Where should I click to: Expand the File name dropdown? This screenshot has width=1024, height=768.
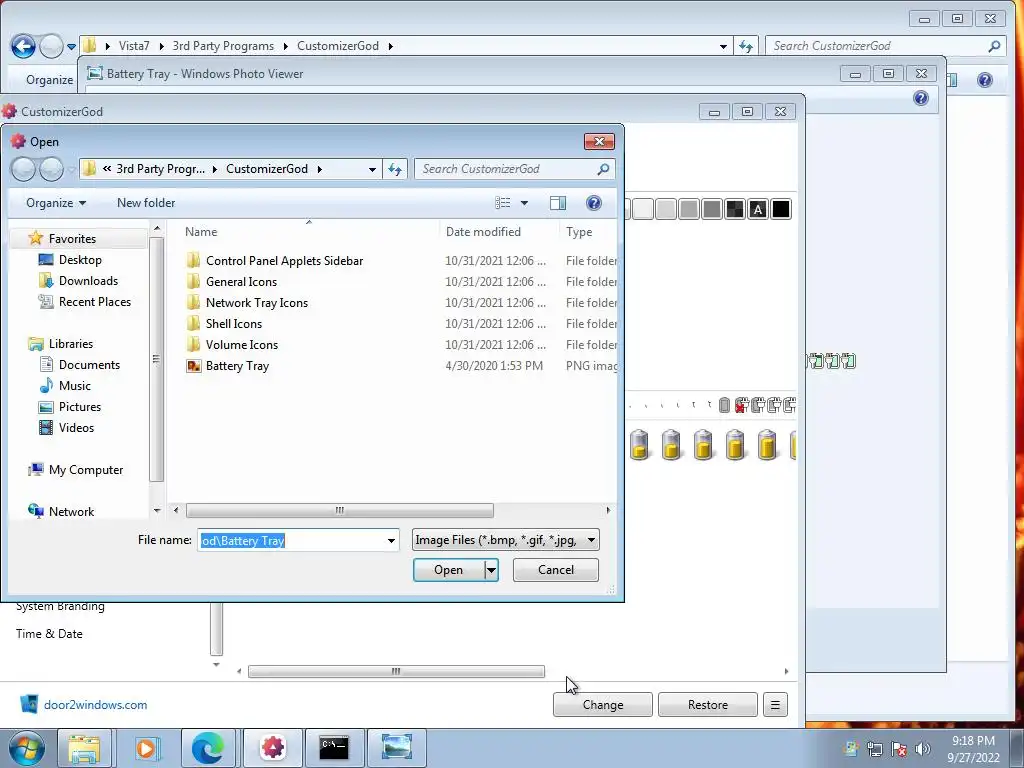(x=391, y=540)
